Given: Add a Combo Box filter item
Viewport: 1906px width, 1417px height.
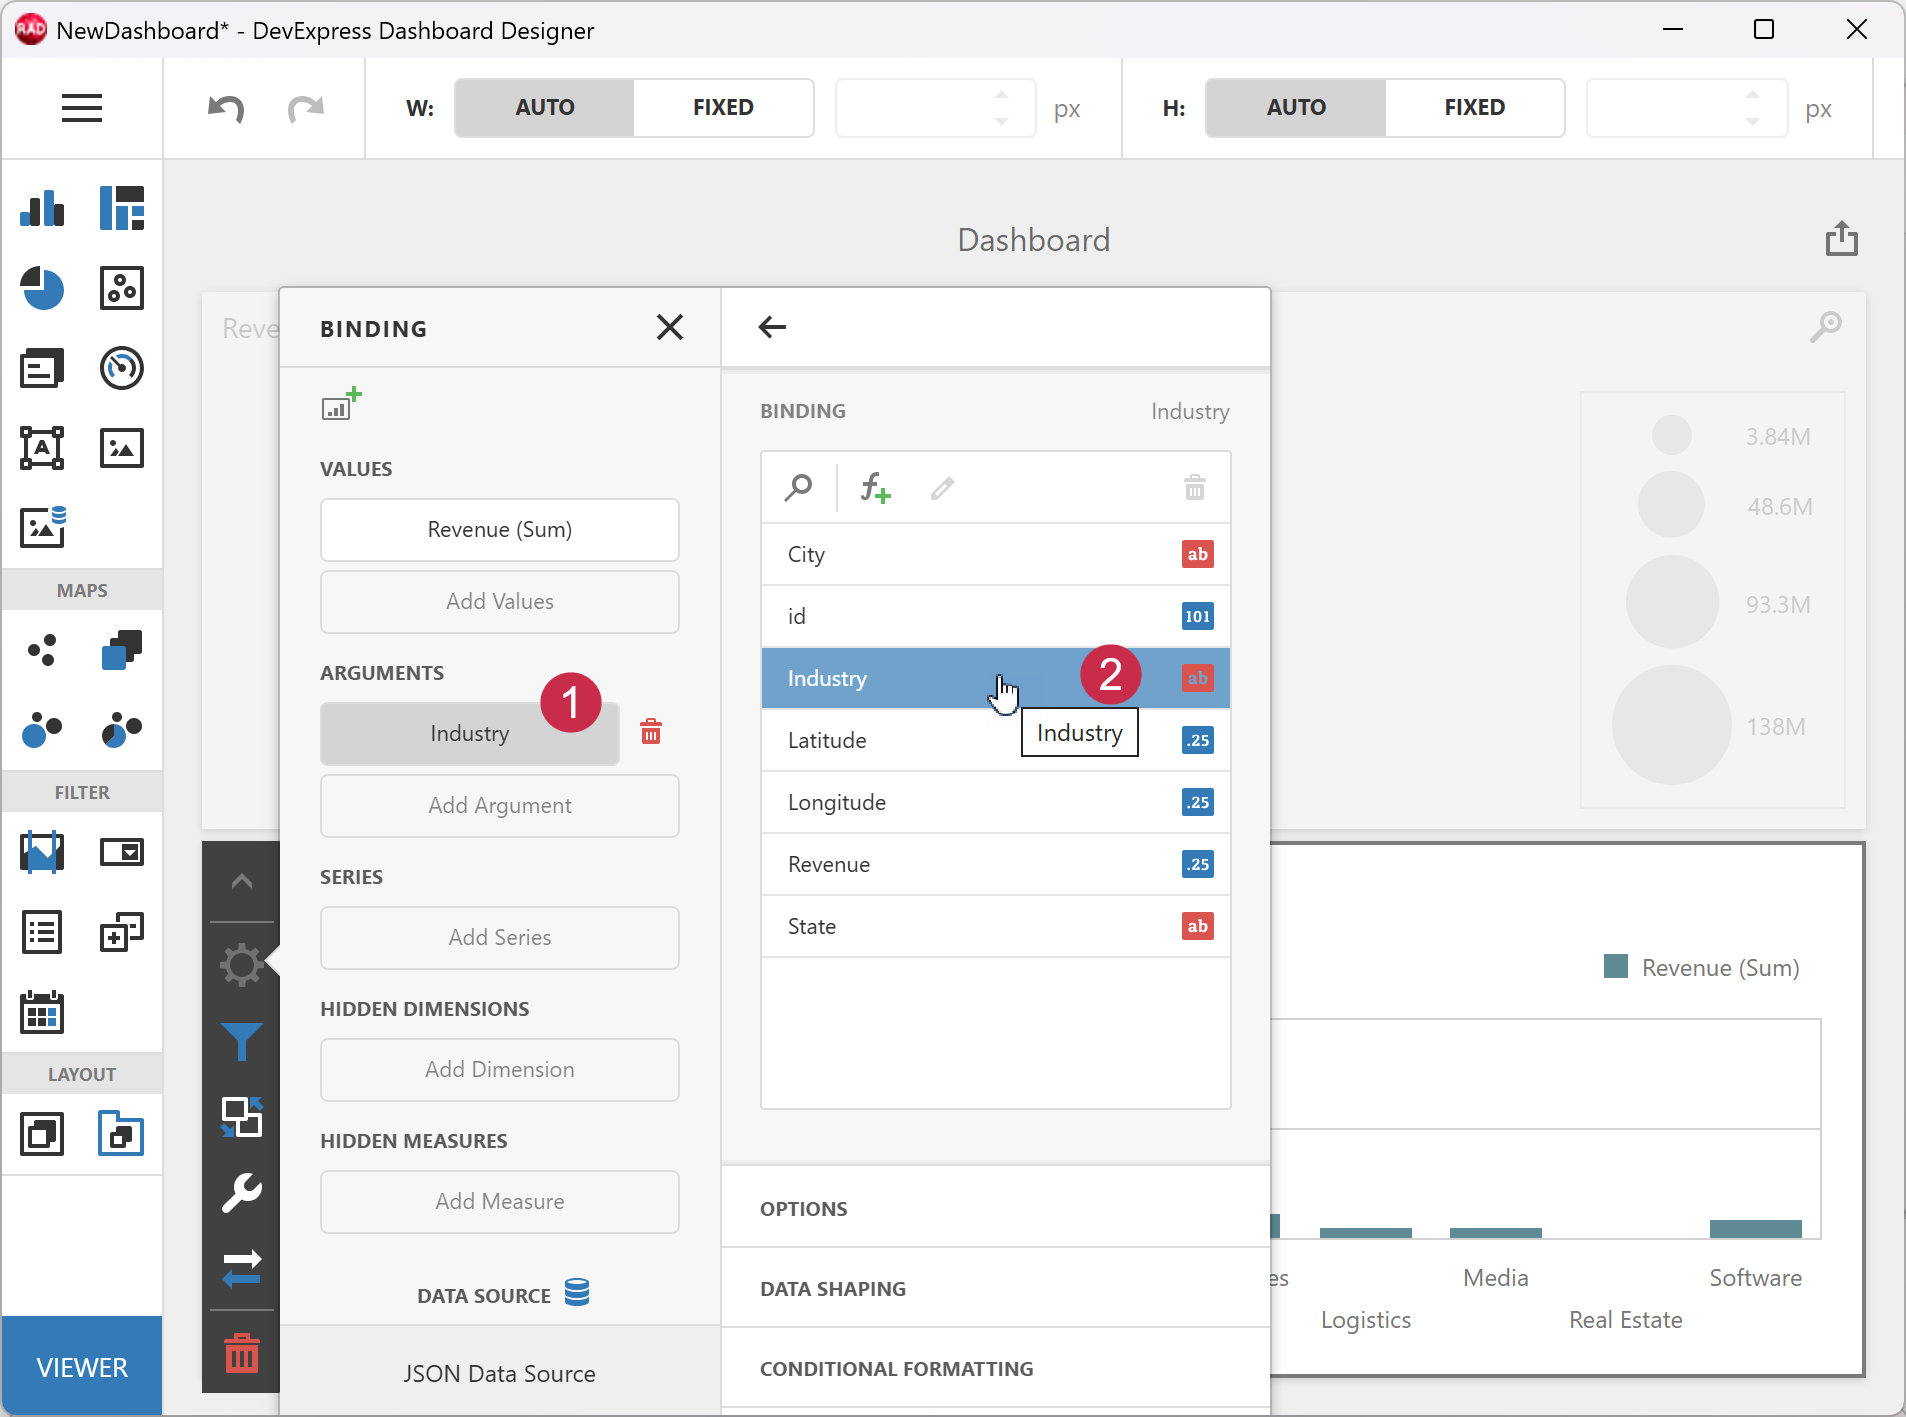Looking at the screenshot, I should click(122, 852).
